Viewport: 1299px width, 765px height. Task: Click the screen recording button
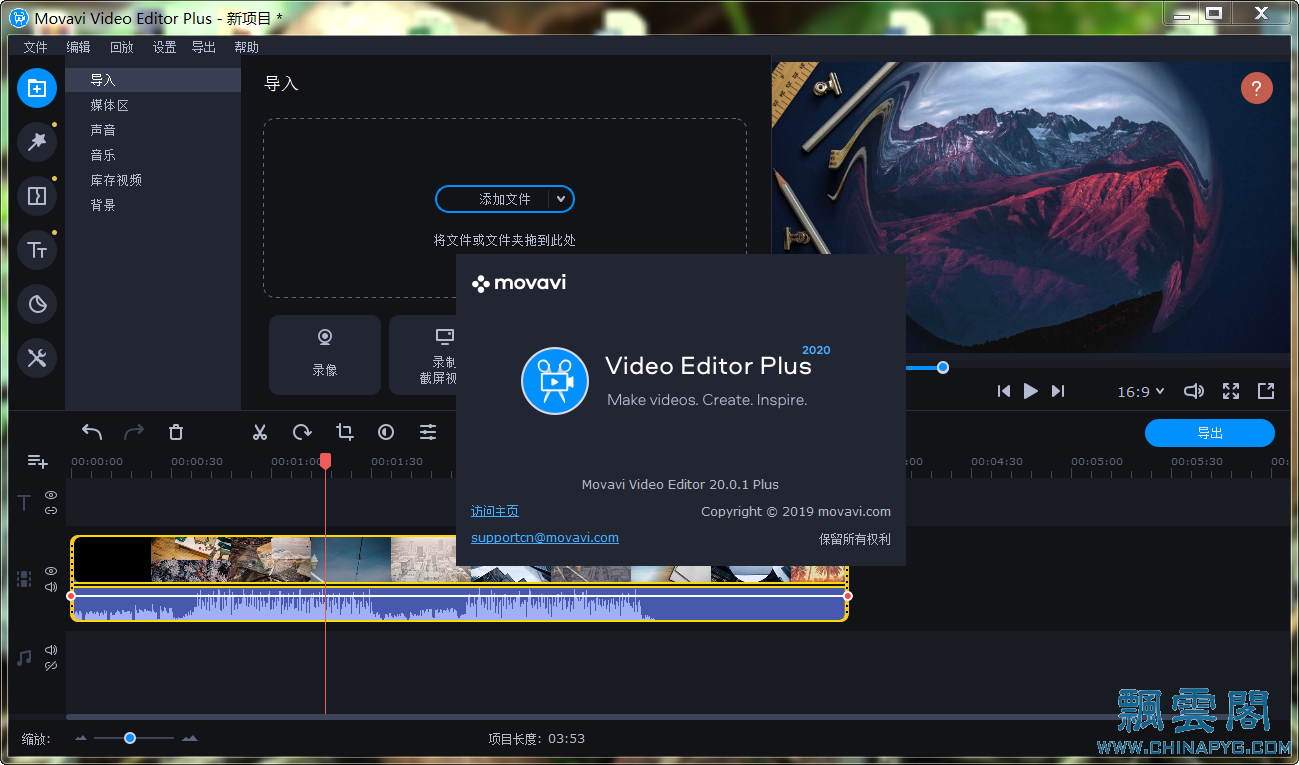(x=423, y=355)
